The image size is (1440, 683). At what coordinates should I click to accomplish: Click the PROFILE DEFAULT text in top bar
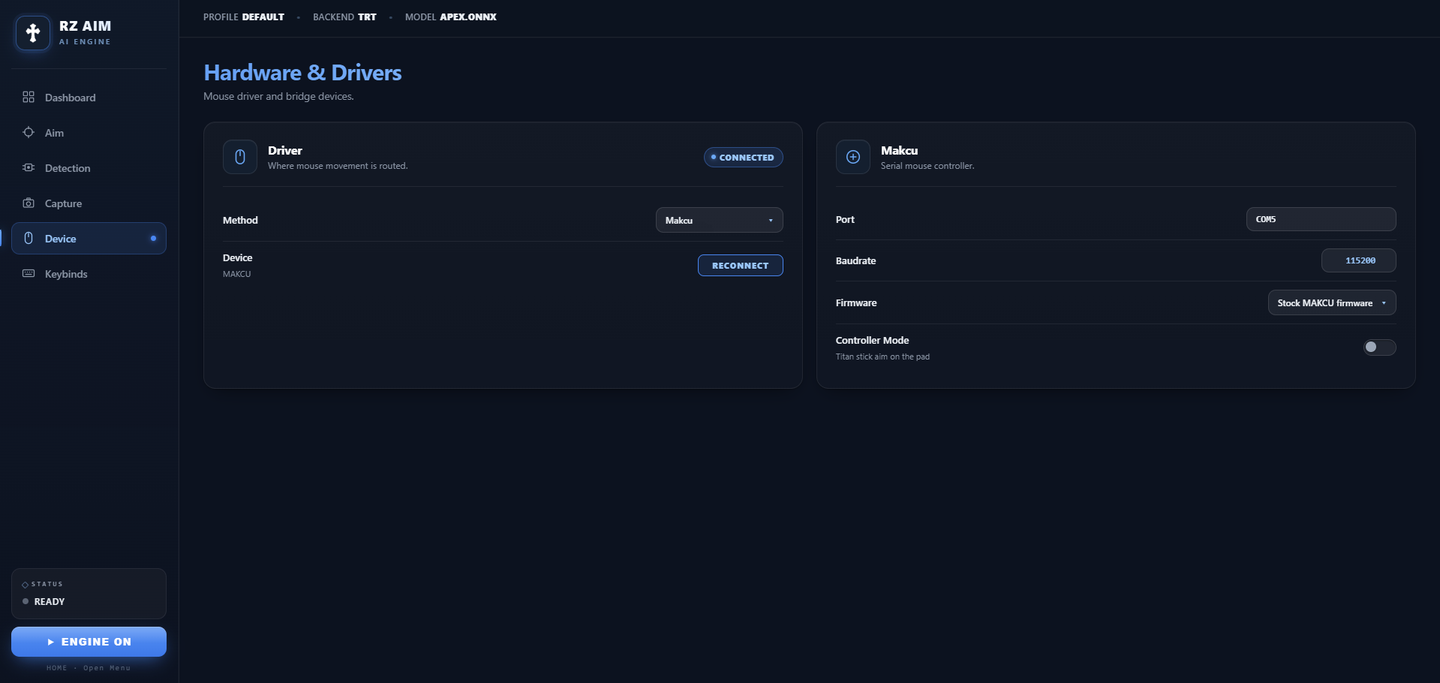244,17
